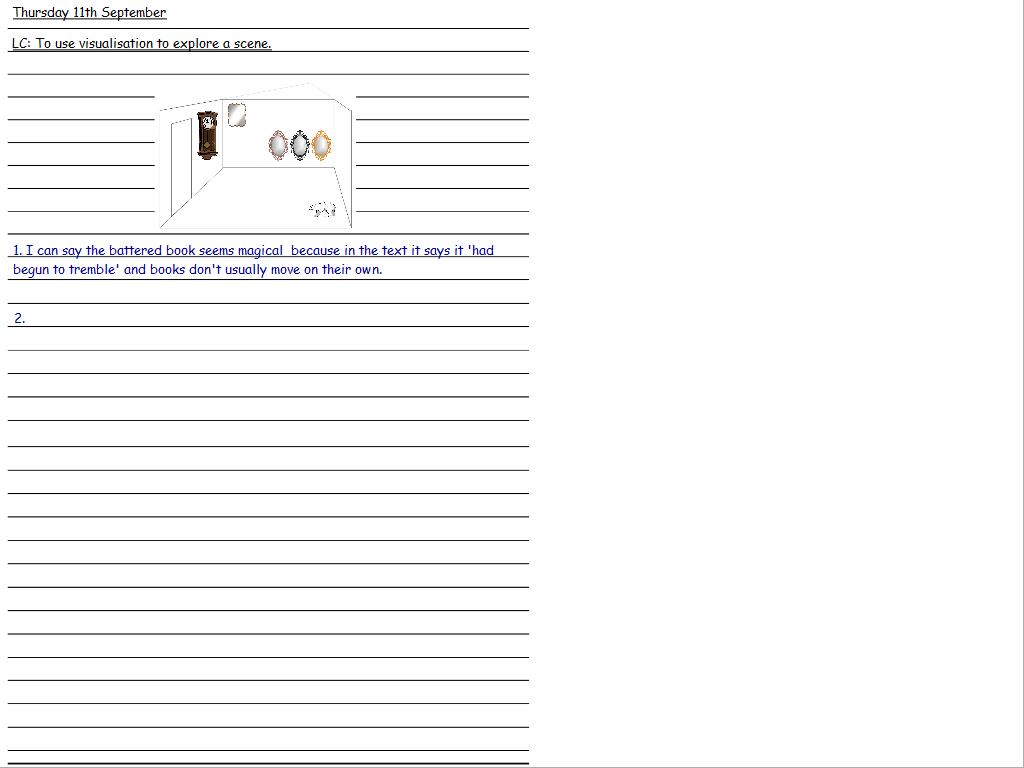Click the words 'battered book' in sentence one
This screenshot has width=1024, height=768.
point(151,251)
